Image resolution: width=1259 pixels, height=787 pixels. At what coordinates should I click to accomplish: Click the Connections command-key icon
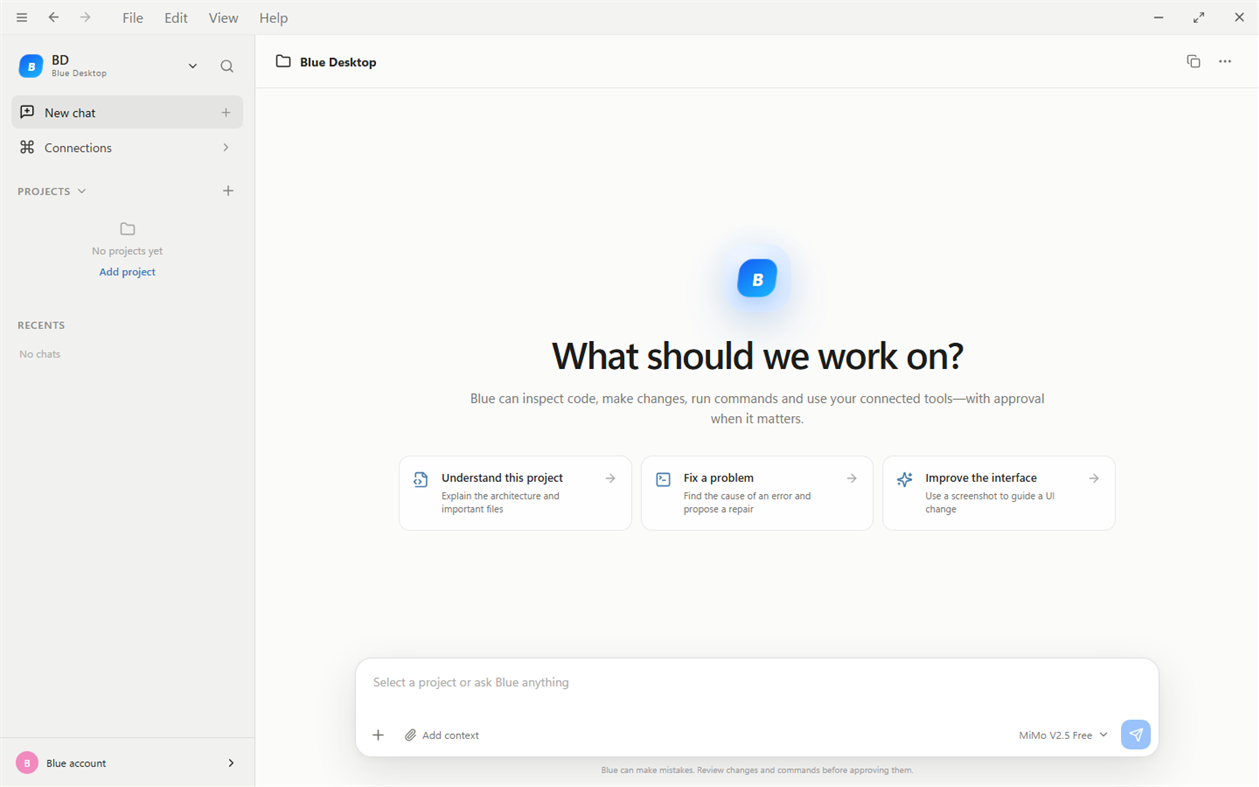[27, 147]
